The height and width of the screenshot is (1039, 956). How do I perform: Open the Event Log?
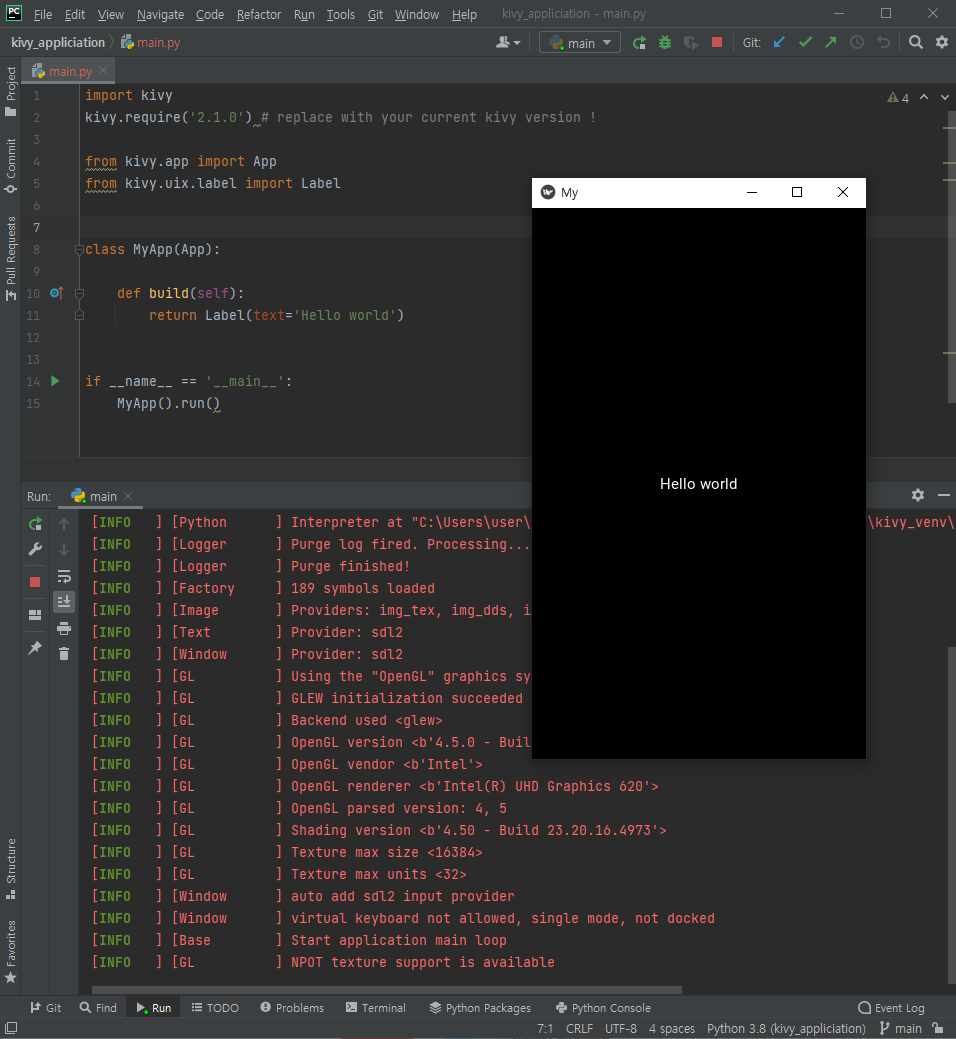coord(891,1008)
